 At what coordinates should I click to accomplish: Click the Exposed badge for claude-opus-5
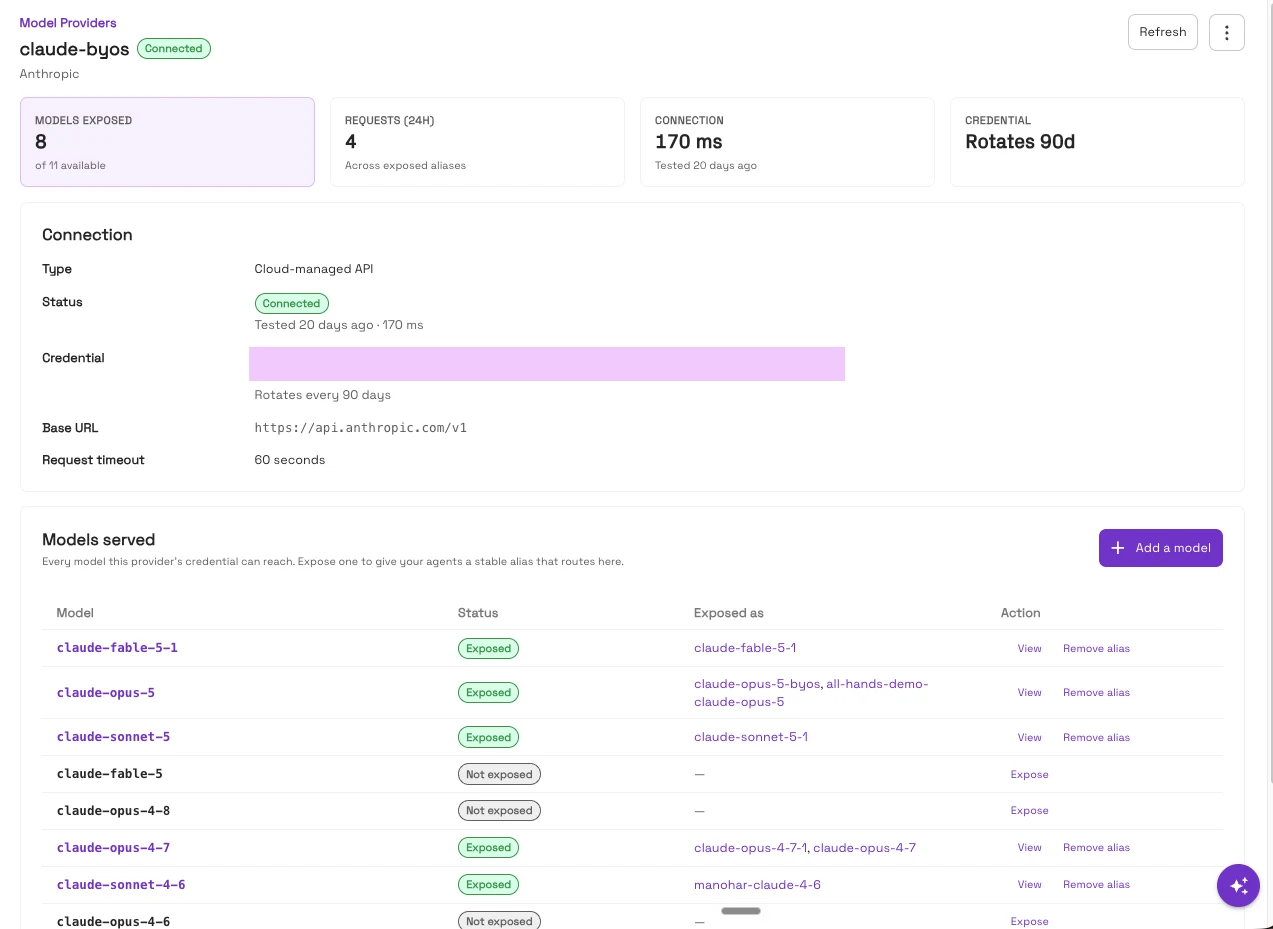tap(488, 692)
